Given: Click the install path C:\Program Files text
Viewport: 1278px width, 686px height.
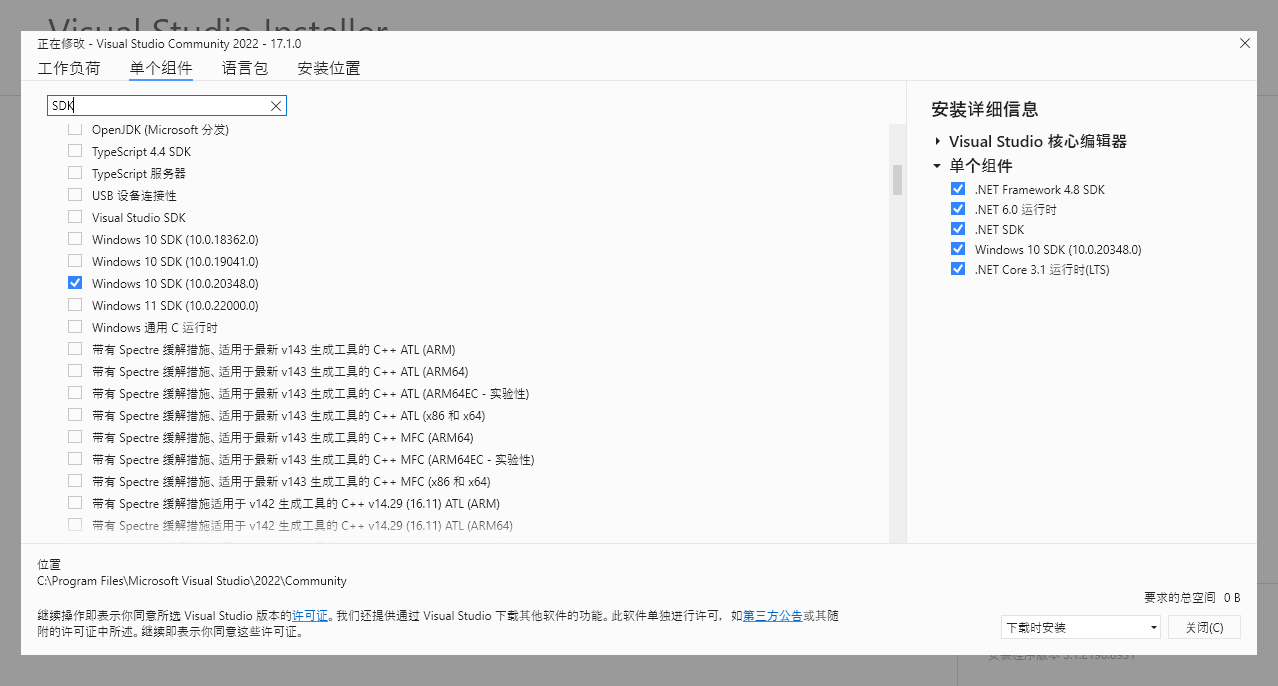Looking at the screenshot, I should pyautogui.click(x=192, y=581).
